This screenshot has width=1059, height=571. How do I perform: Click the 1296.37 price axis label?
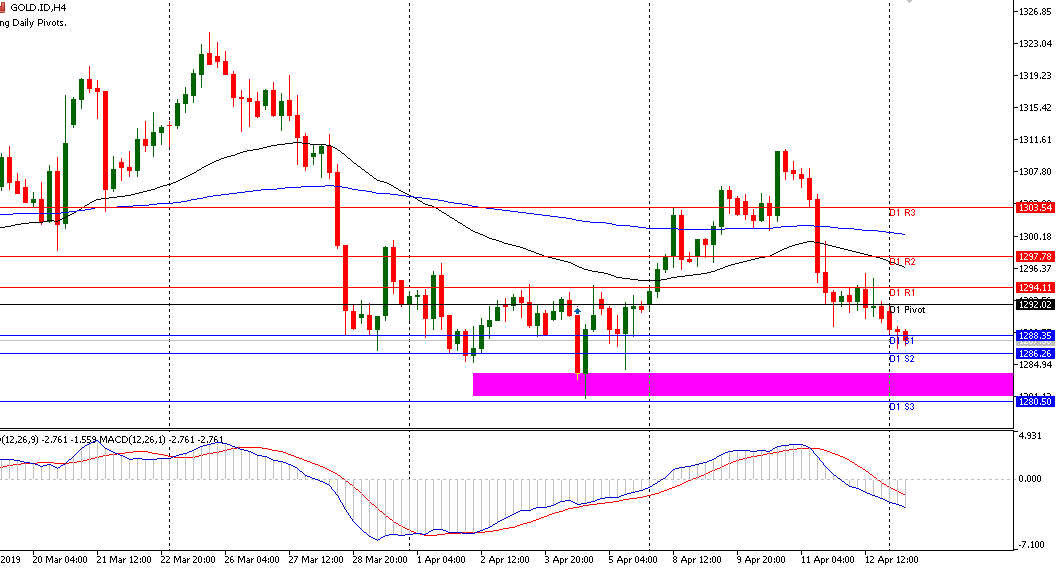(x=1035, y=268)
